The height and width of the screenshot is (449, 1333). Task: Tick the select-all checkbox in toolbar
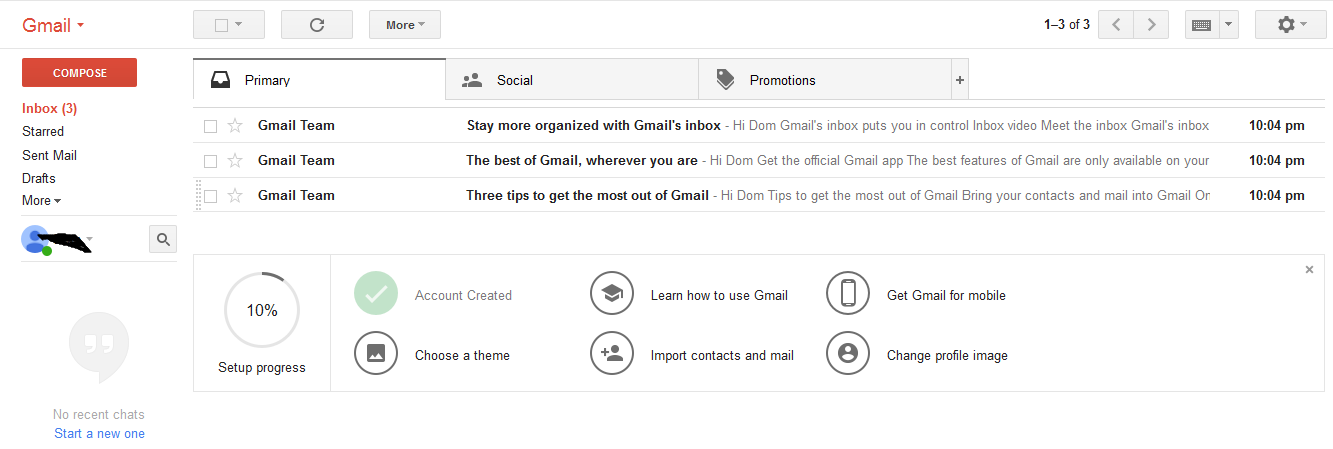pos(222,25)
